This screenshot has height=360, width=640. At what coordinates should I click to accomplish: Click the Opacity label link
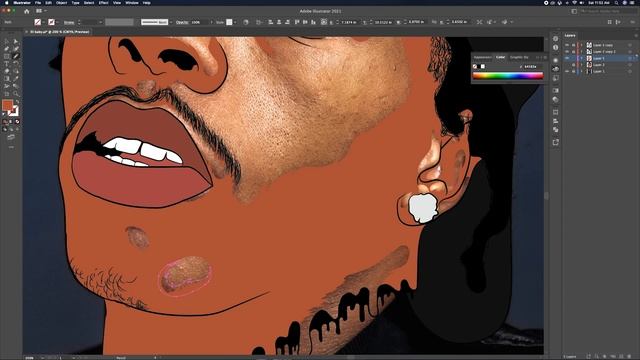pyautogui.click(x=182, y=22)
